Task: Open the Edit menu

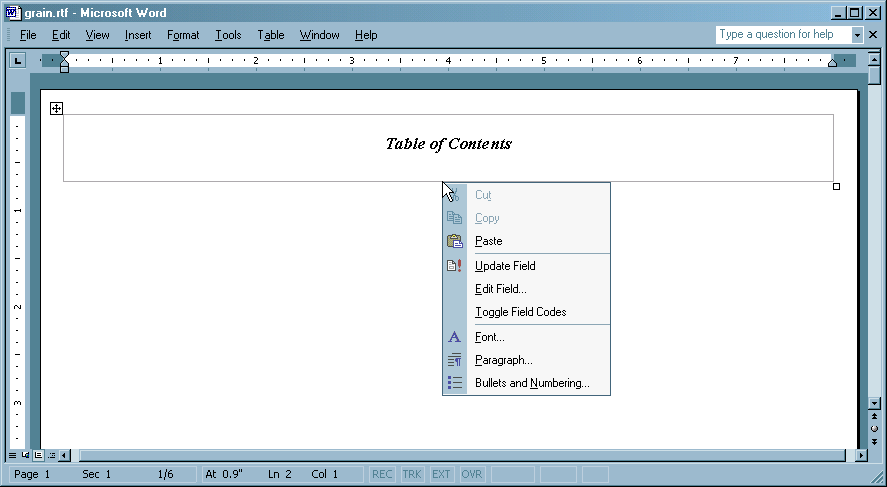Action: 61,35
